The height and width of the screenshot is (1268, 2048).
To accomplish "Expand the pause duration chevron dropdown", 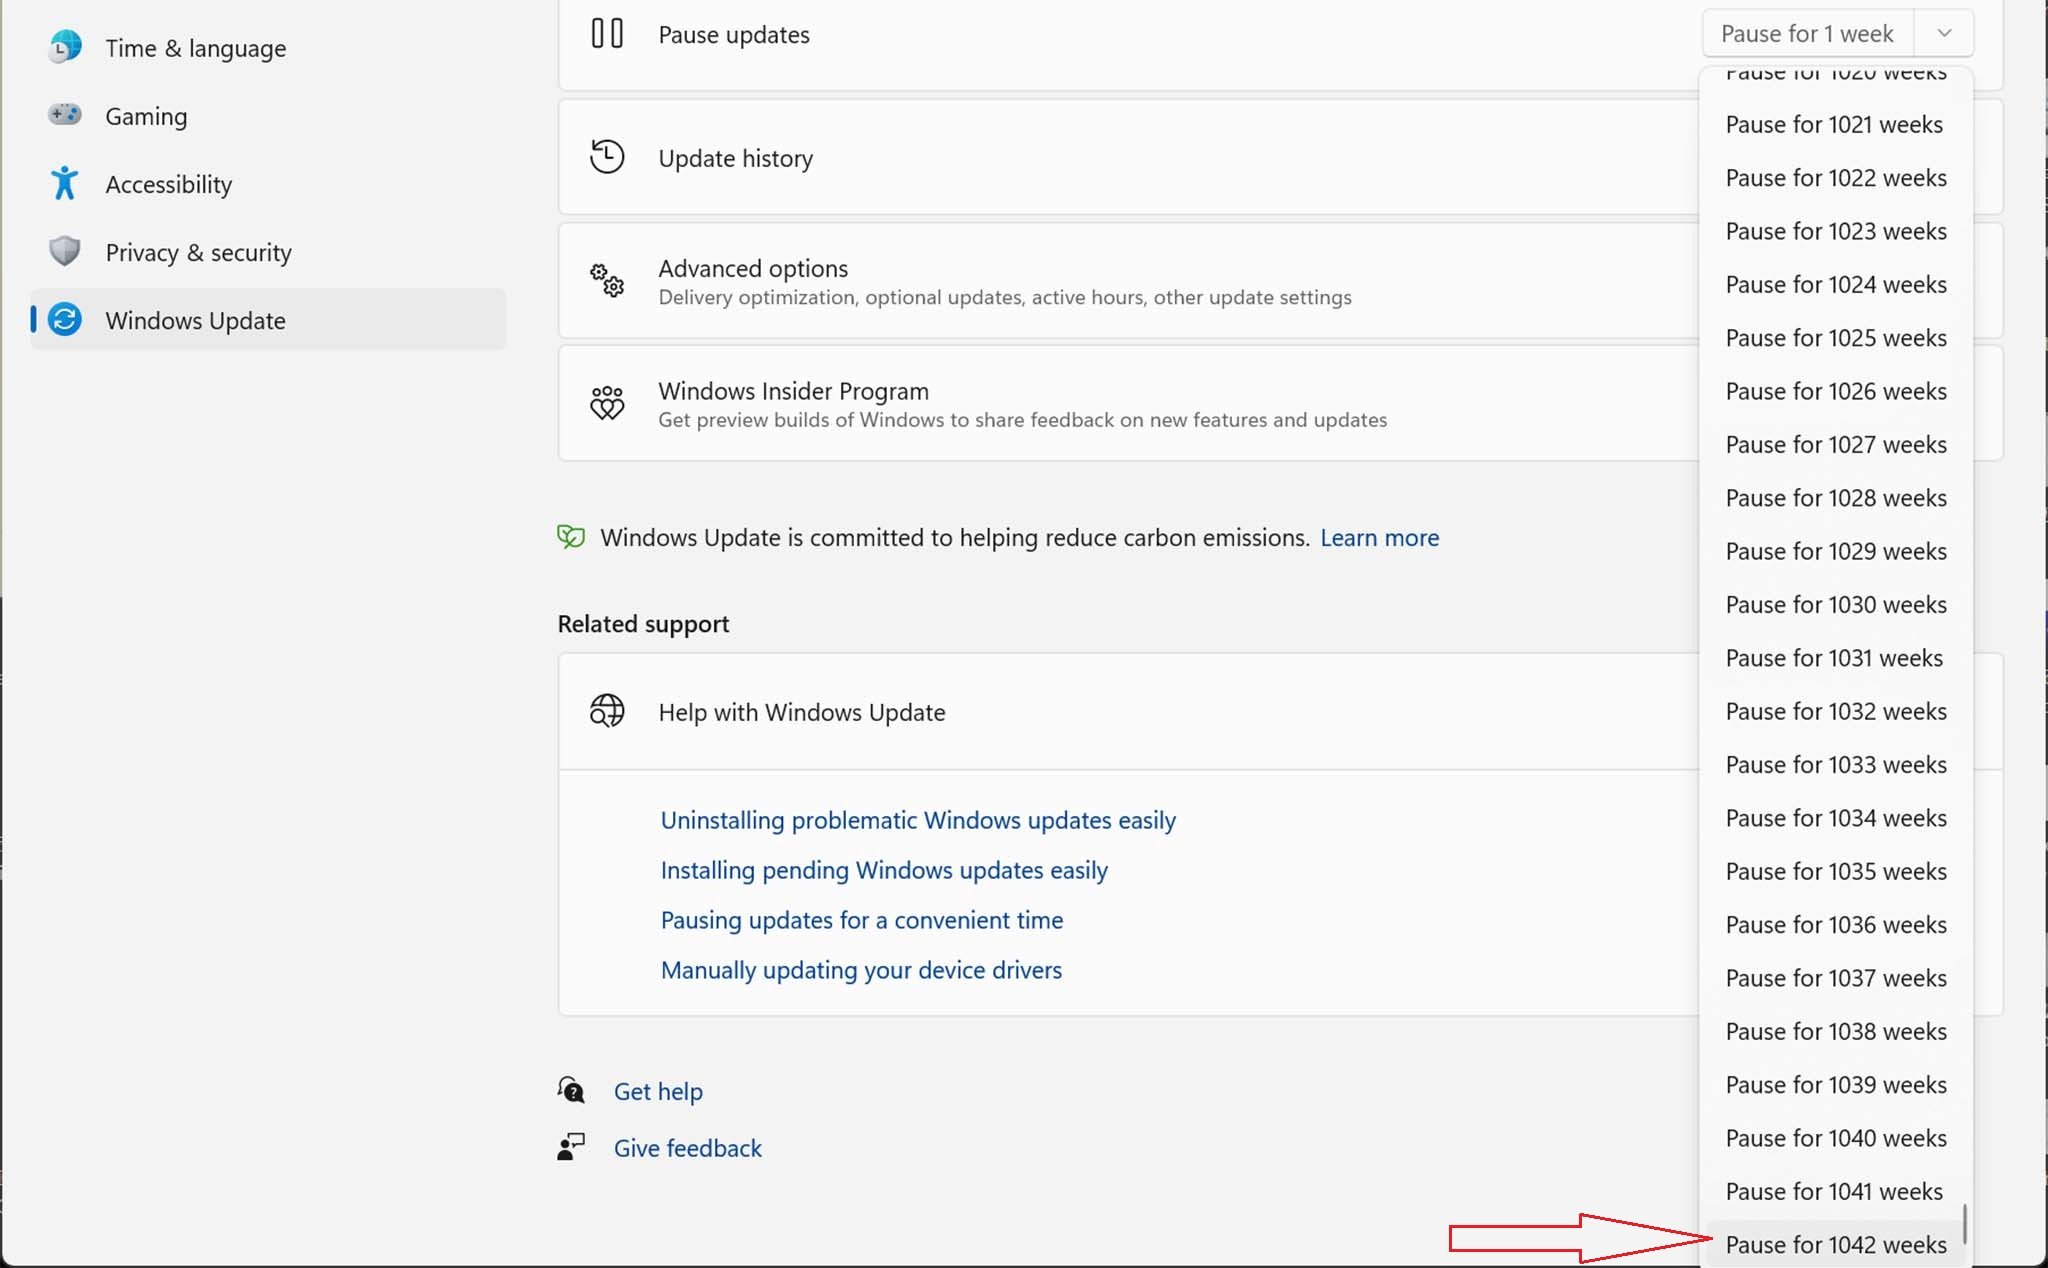I will tap(1944, 34).
